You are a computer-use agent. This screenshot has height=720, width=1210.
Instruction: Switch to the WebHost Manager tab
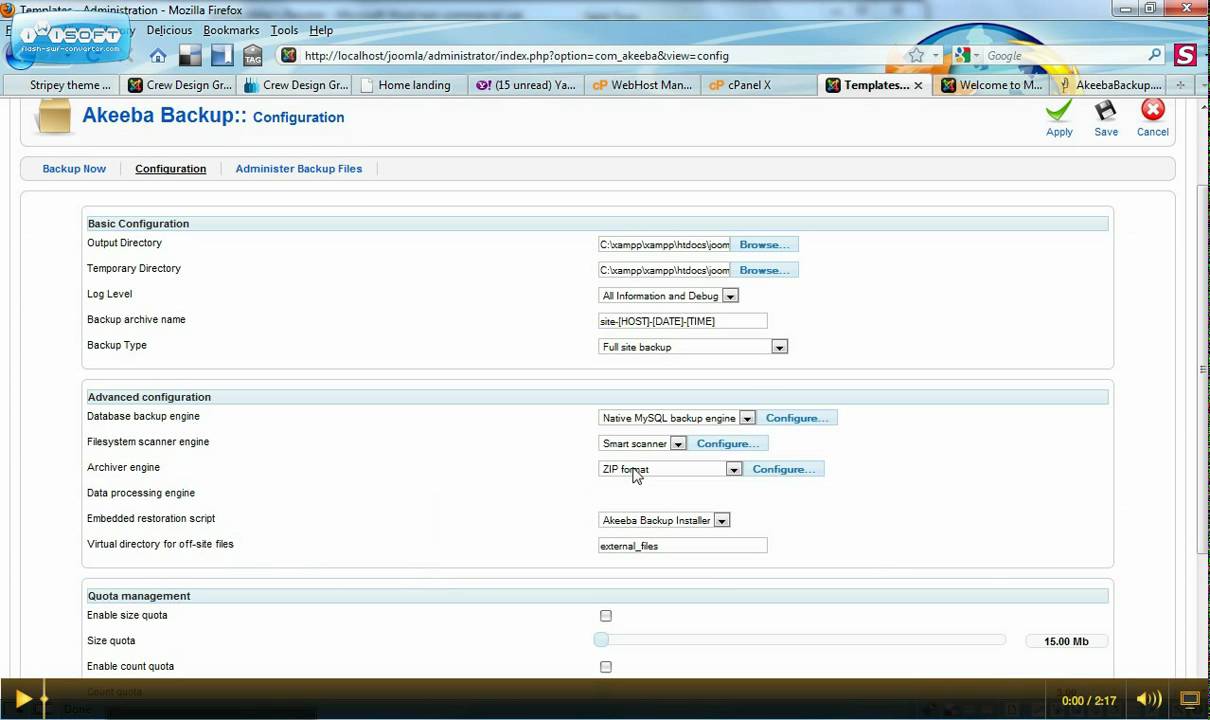pyautogui.click(x=642, y=85)
